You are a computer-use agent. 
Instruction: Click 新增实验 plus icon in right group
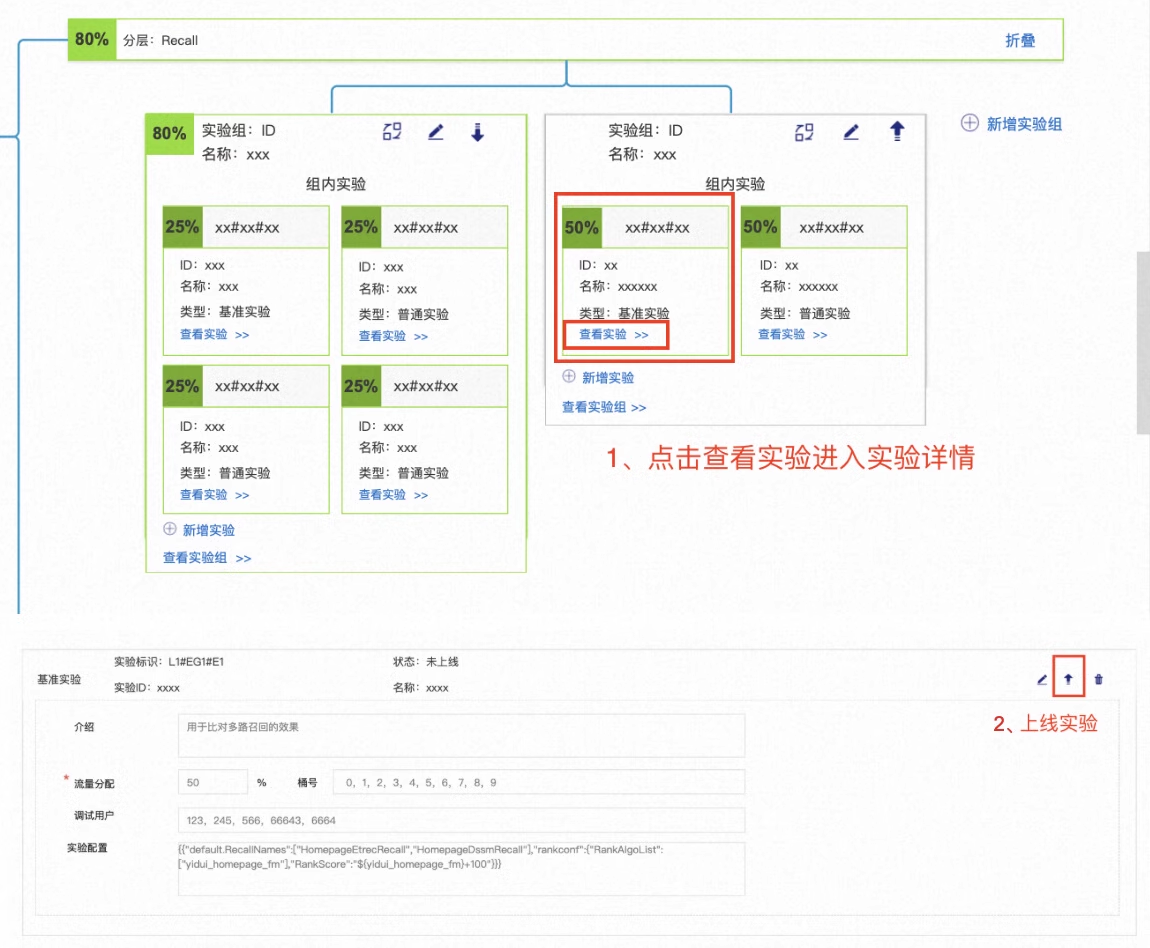pyautogui.click(x=568, y=376)
